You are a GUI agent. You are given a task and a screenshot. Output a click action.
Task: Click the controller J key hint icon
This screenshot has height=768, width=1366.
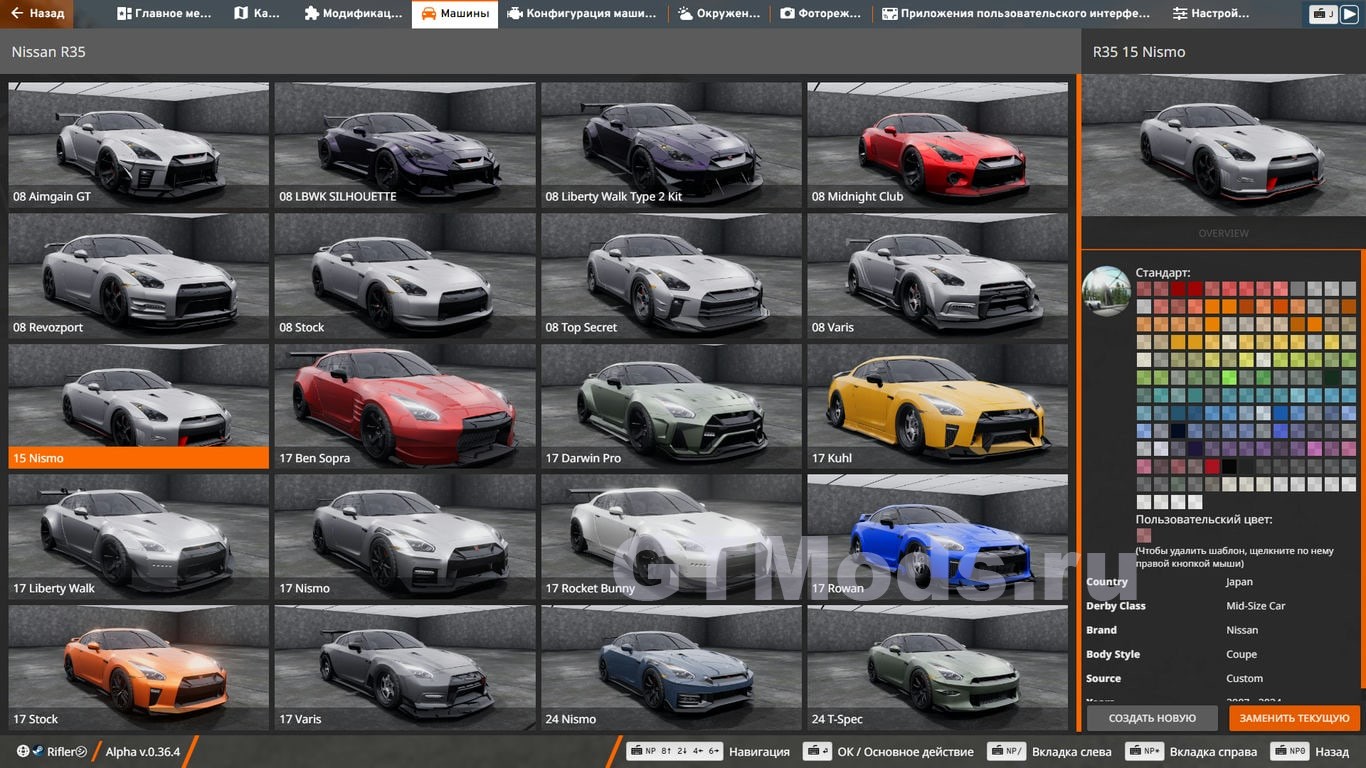click(1324, 14)
